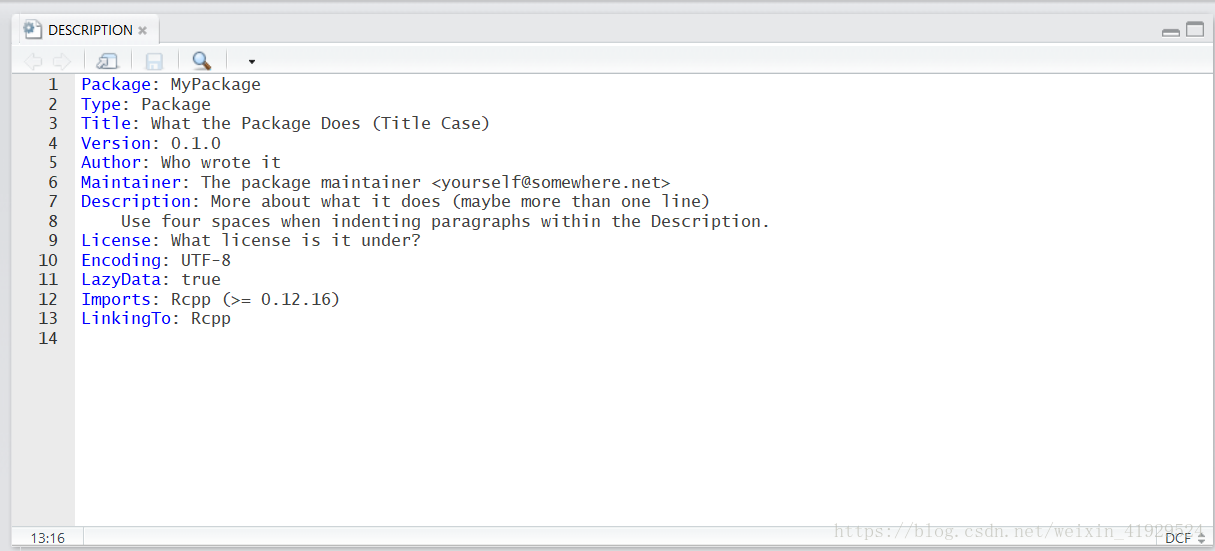Open find and replace with the magnifier icon
This screenshot has width=1215, height=551.
(202, 61)
